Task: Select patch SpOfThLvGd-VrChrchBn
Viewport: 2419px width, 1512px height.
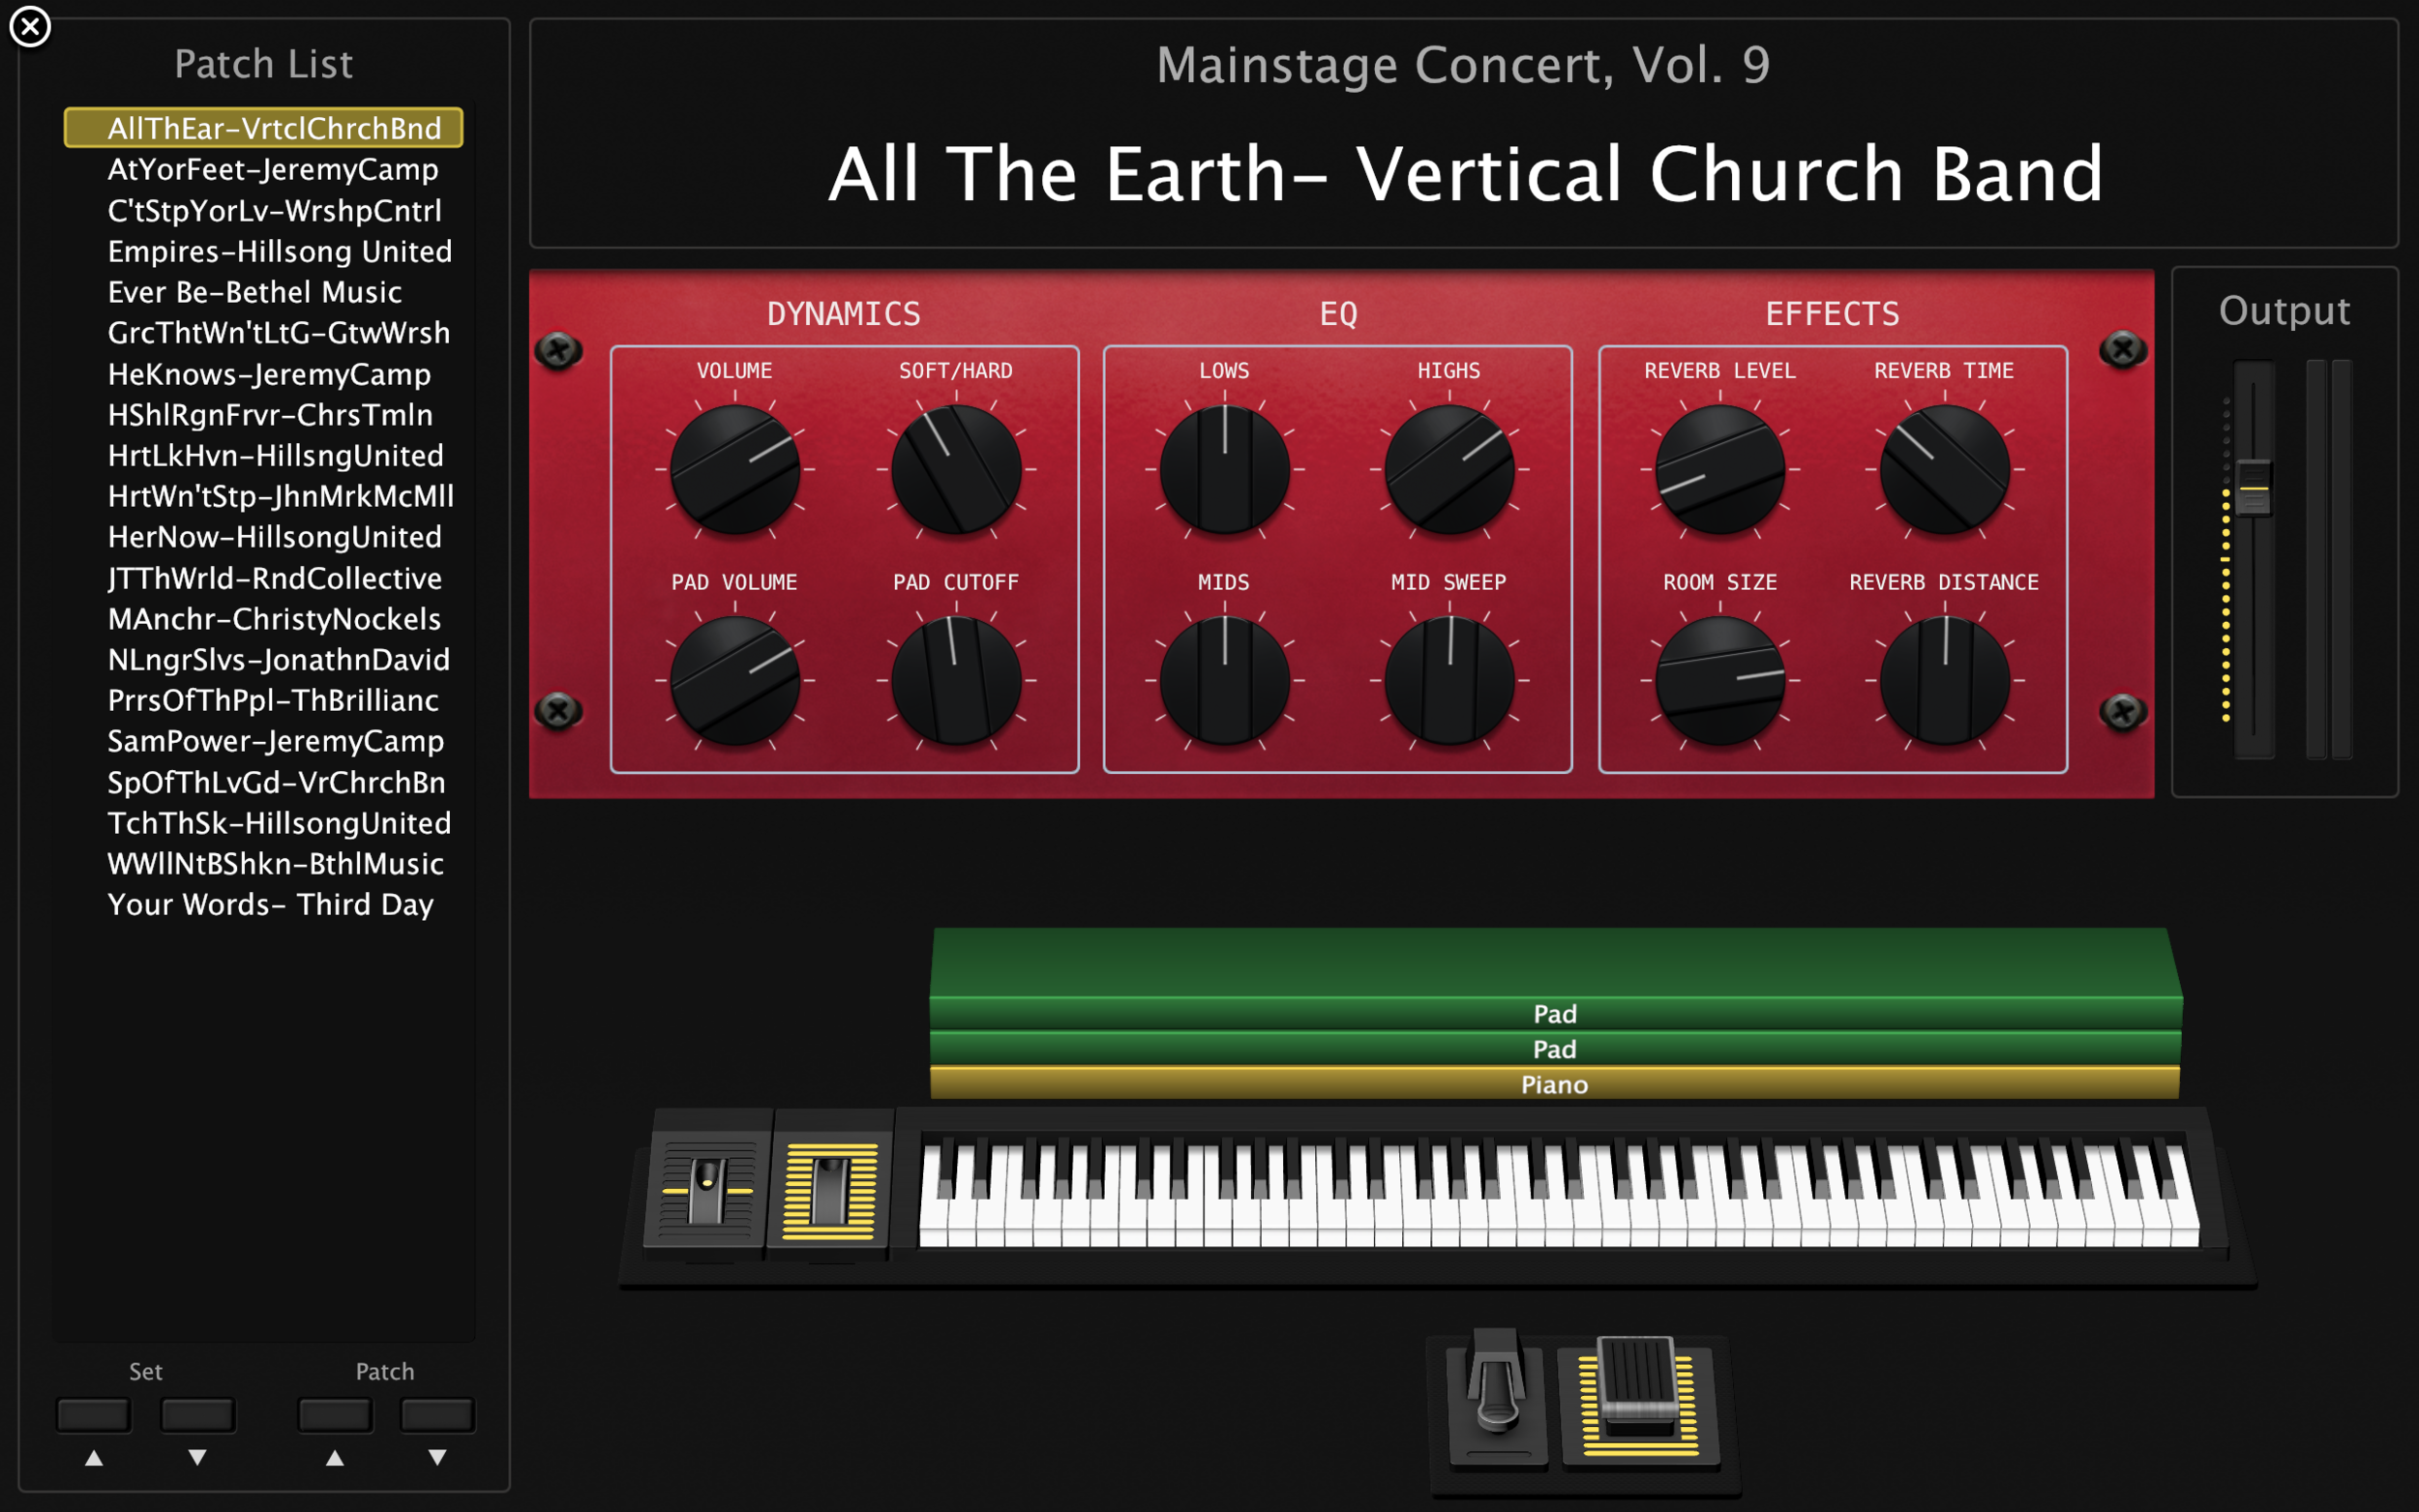Action: 264,782
